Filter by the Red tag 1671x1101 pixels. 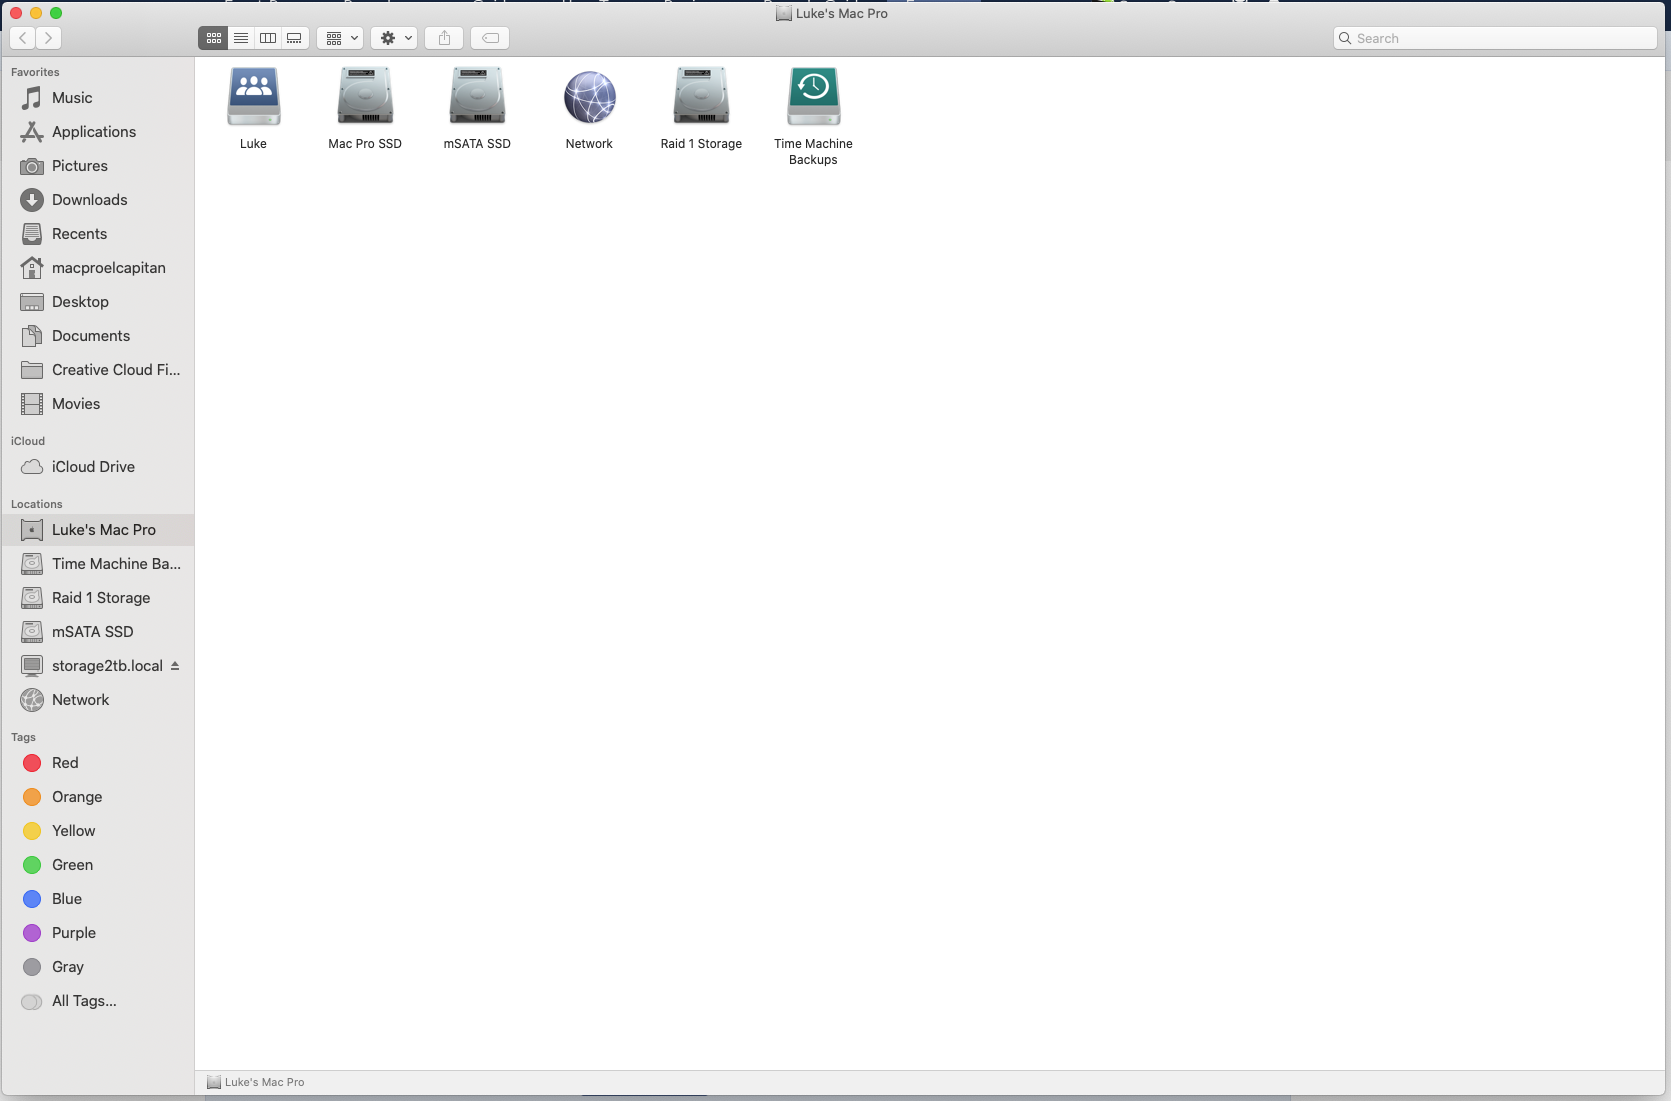(x=98, y=763)
